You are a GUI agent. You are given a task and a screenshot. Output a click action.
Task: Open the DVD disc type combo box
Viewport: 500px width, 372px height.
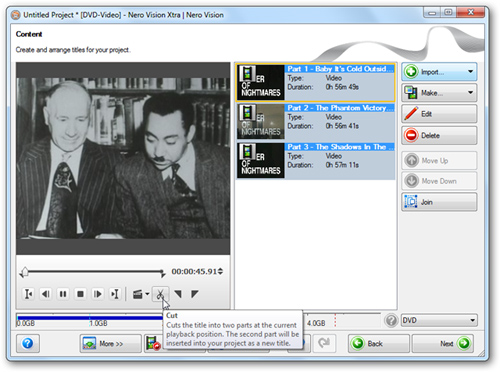[x=439, y=320]
